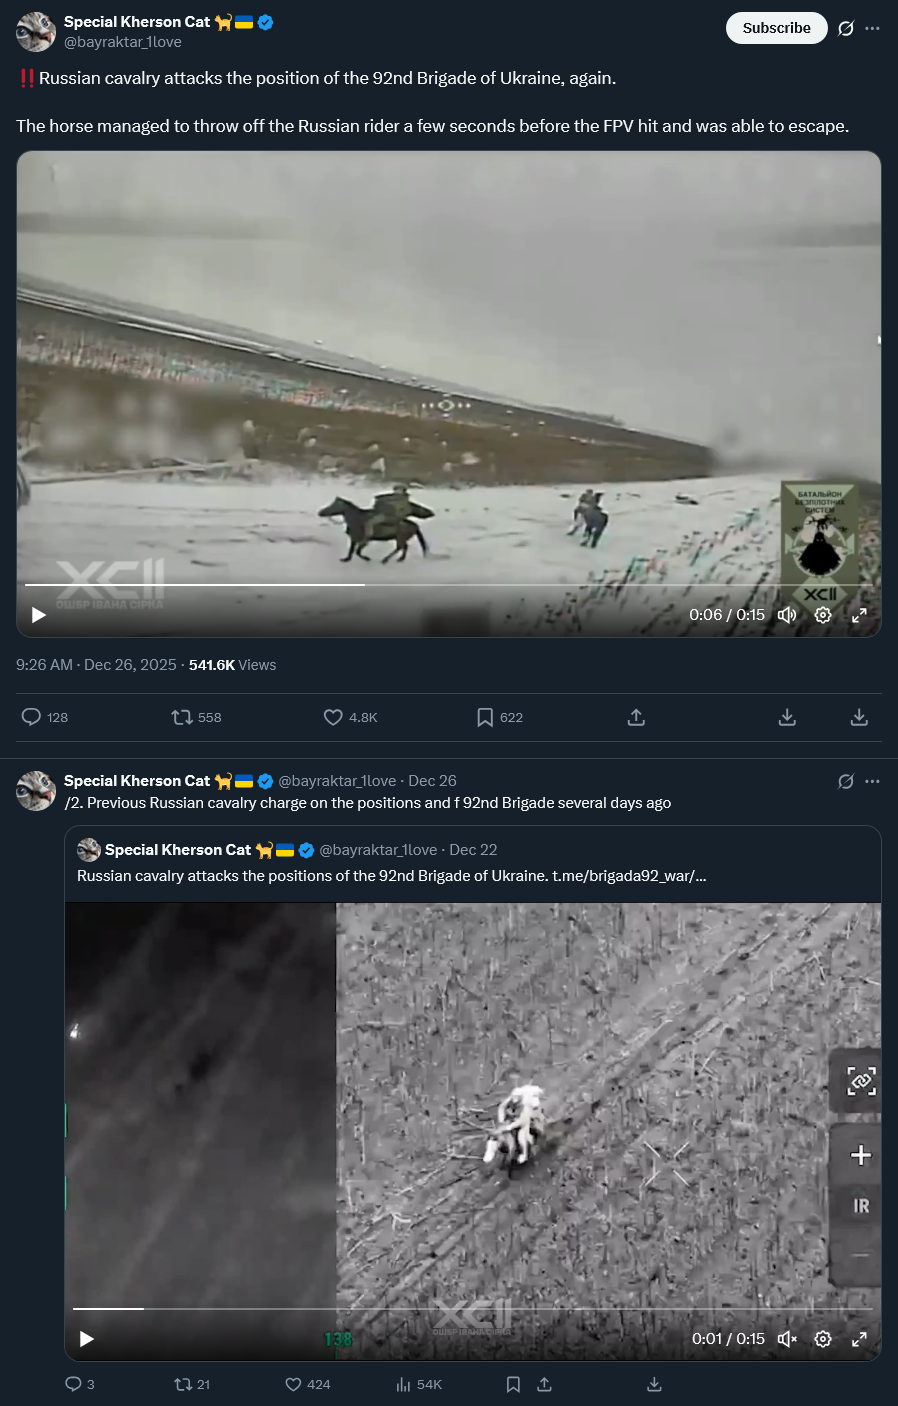Like the reply with 424 likes
Viewport: 898px width, 1406px height.
(x=308, y=1384)
